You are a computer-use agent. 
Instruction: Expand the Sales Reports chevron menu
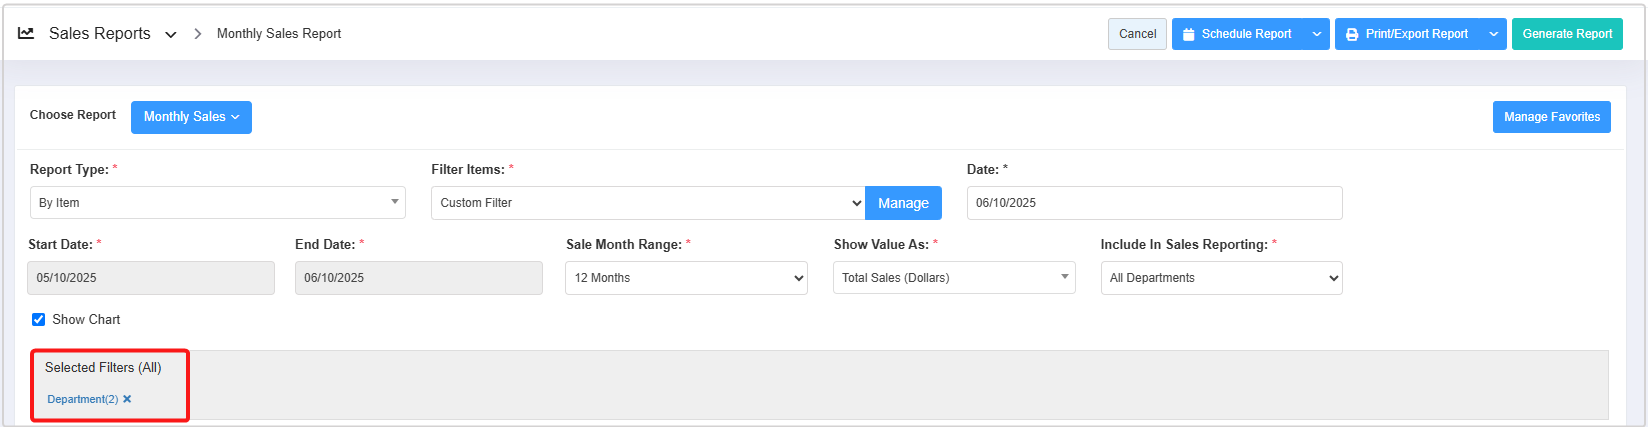tap(171, 35)
